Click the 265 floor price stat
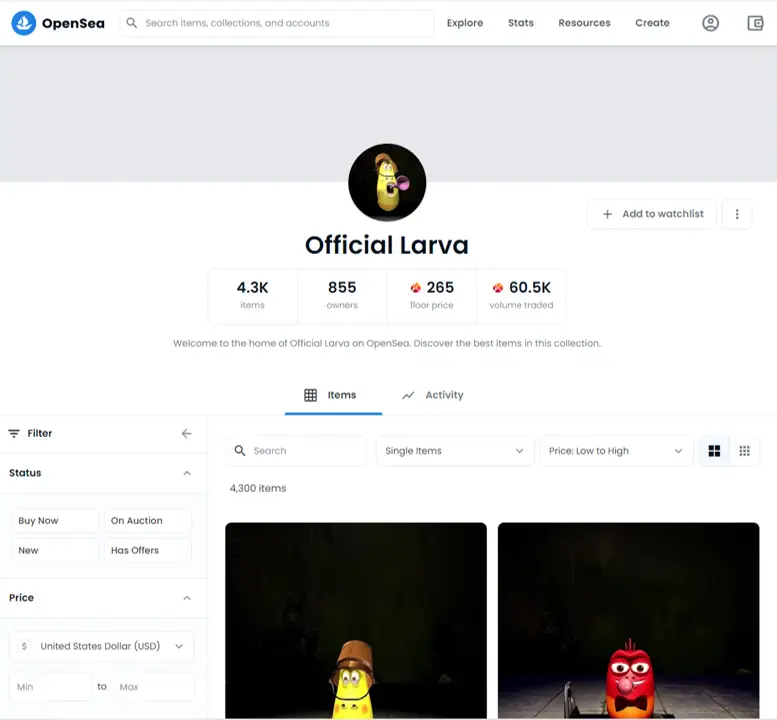 point(432,295)
